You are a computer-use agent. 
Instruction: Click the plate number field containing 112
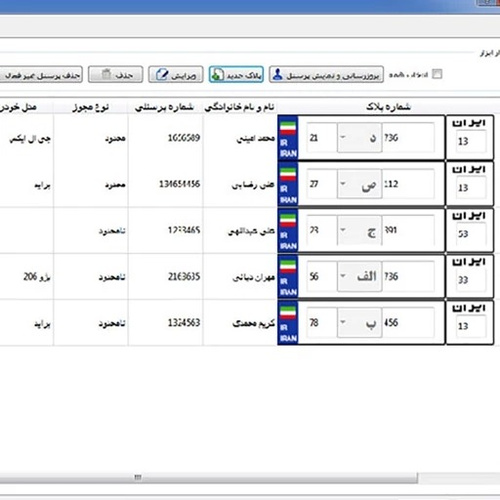(408, 184)
